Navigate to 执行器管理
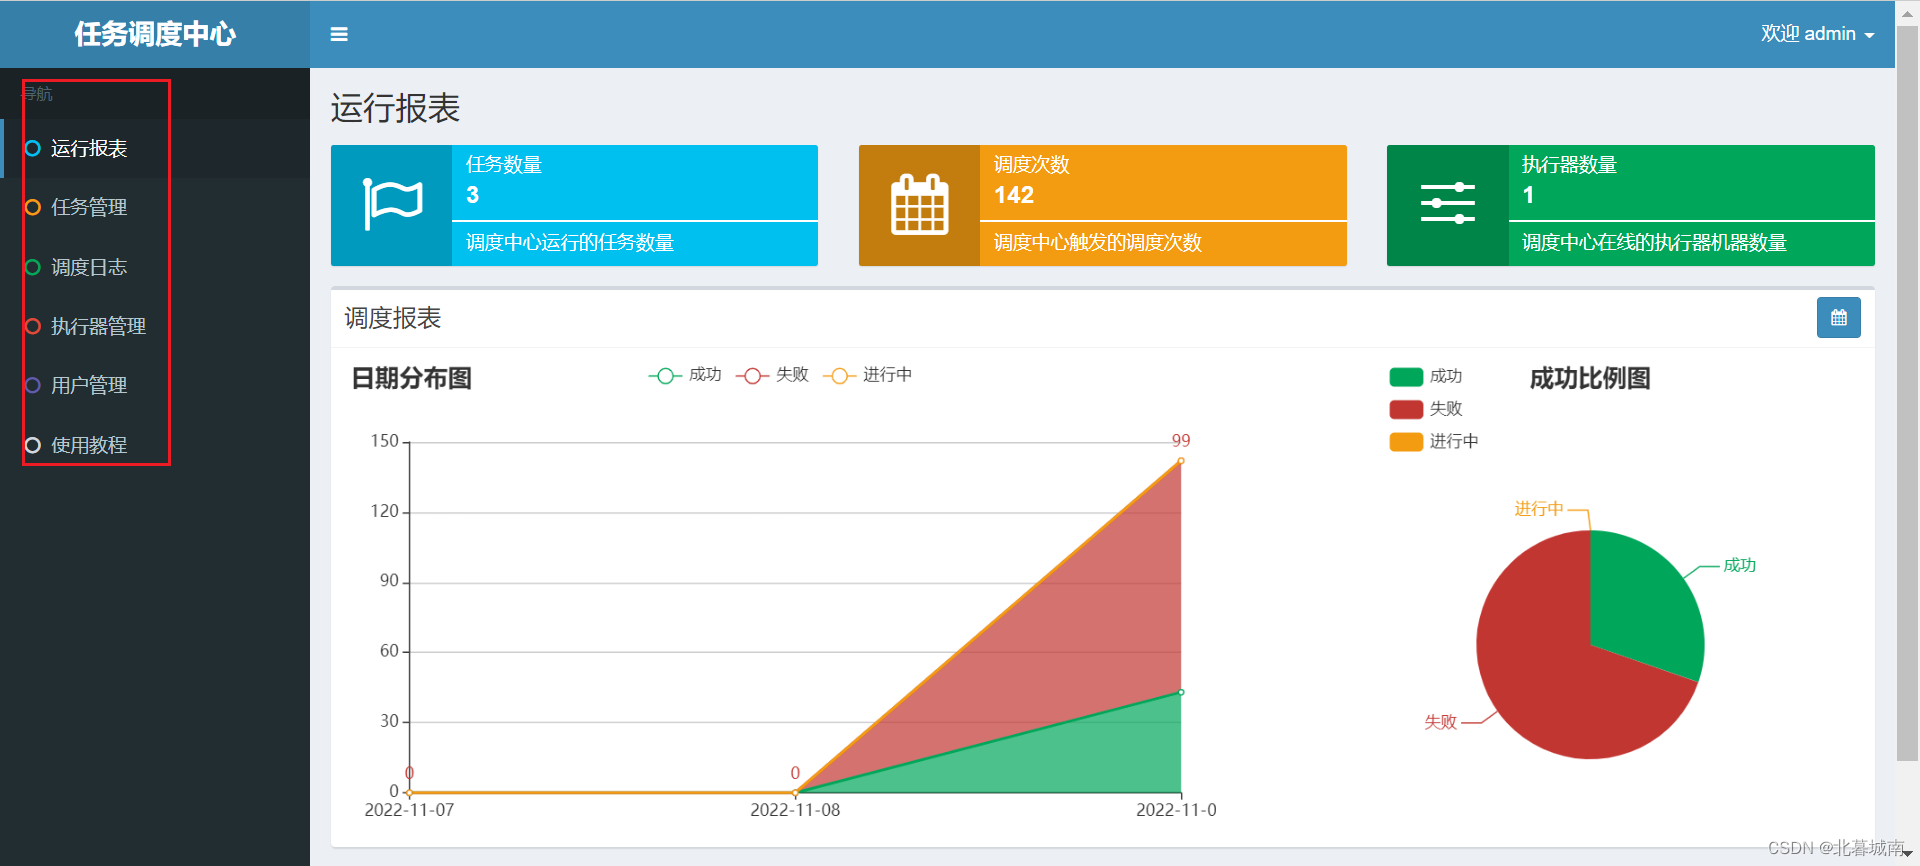 [155, 326]
